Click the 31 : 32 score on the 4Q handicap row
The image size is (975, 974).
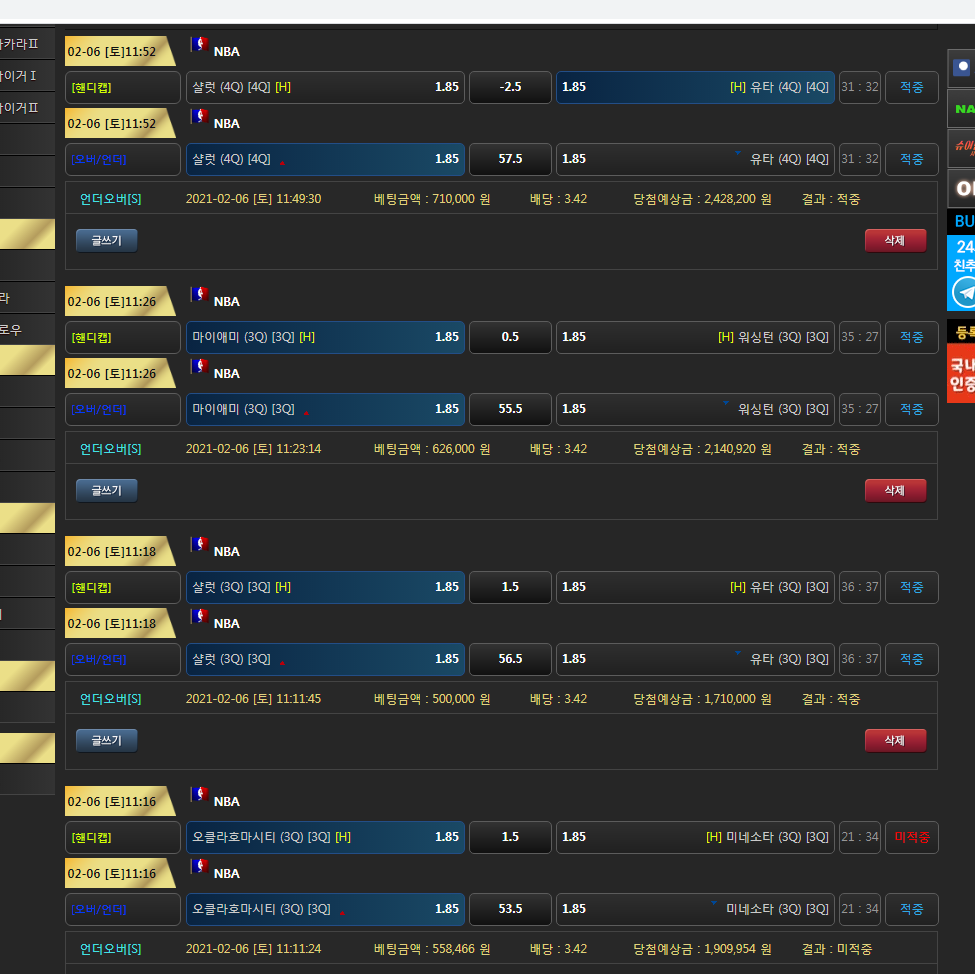point(859,87)
